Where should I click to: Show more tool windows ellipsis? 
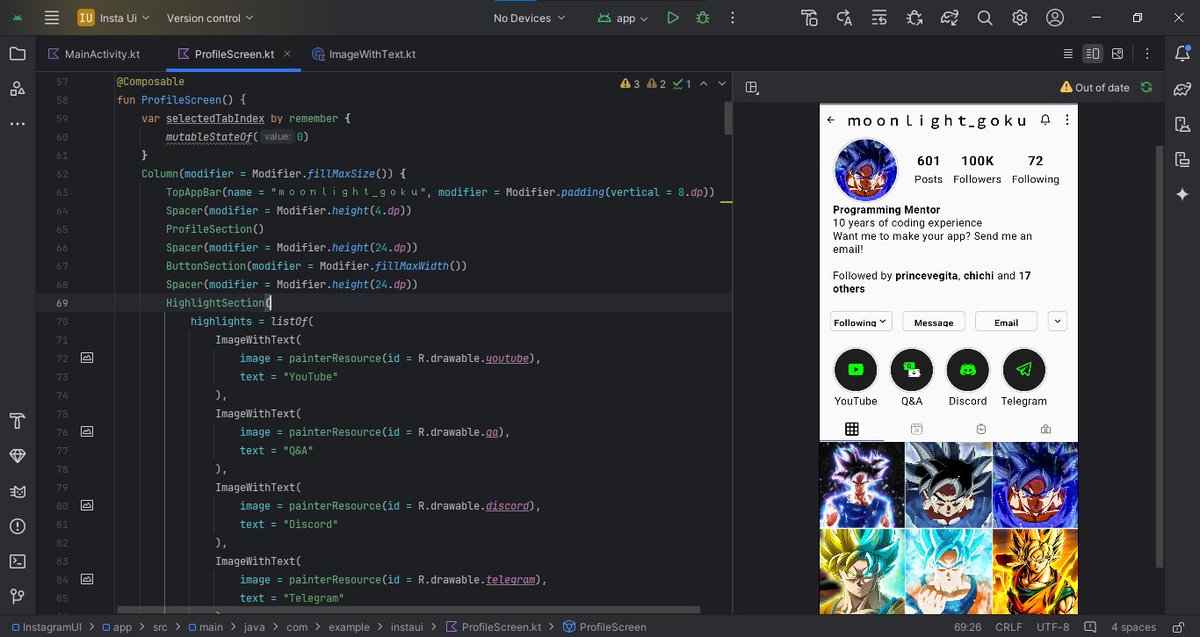[x=17, y=124]
